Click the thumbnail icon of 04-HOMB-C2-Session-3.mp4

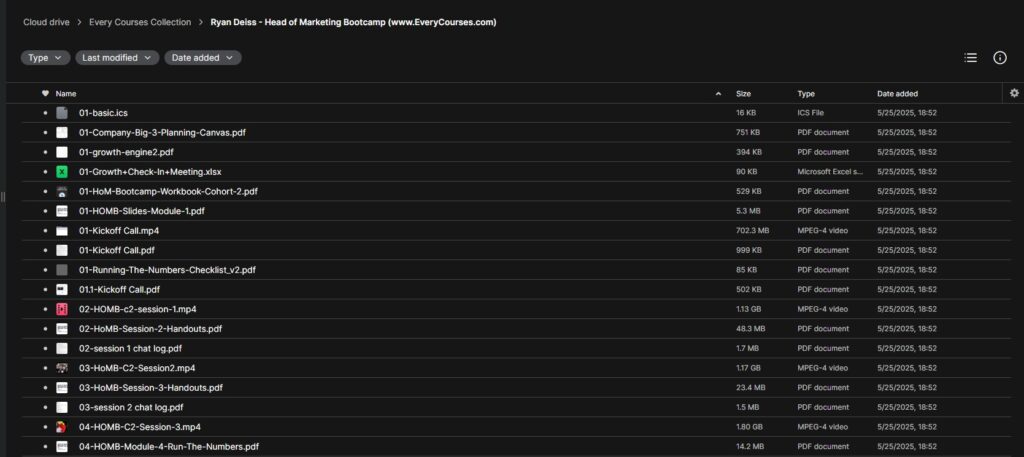[x=61, y=427]
